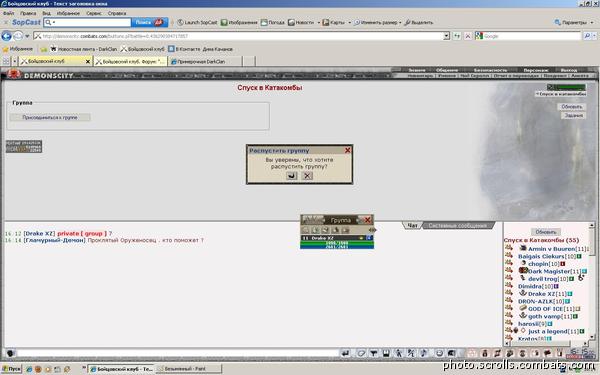Open the Чат tab
The width and height of the screenshot is (600, 375).
[412, 225]
